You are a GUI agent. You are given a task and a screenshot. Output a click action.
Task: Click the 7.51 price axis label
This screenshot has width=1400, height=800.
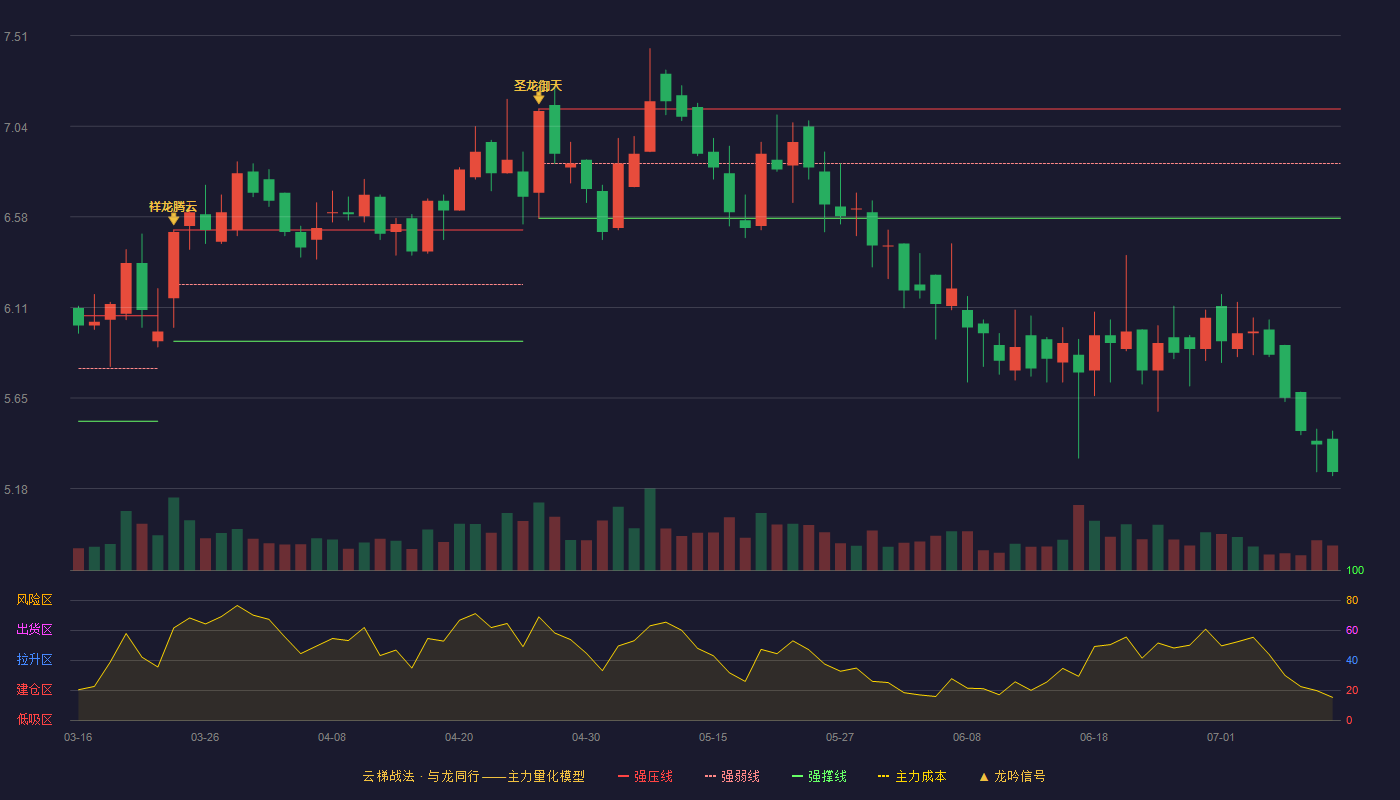[x=16, y=37]
